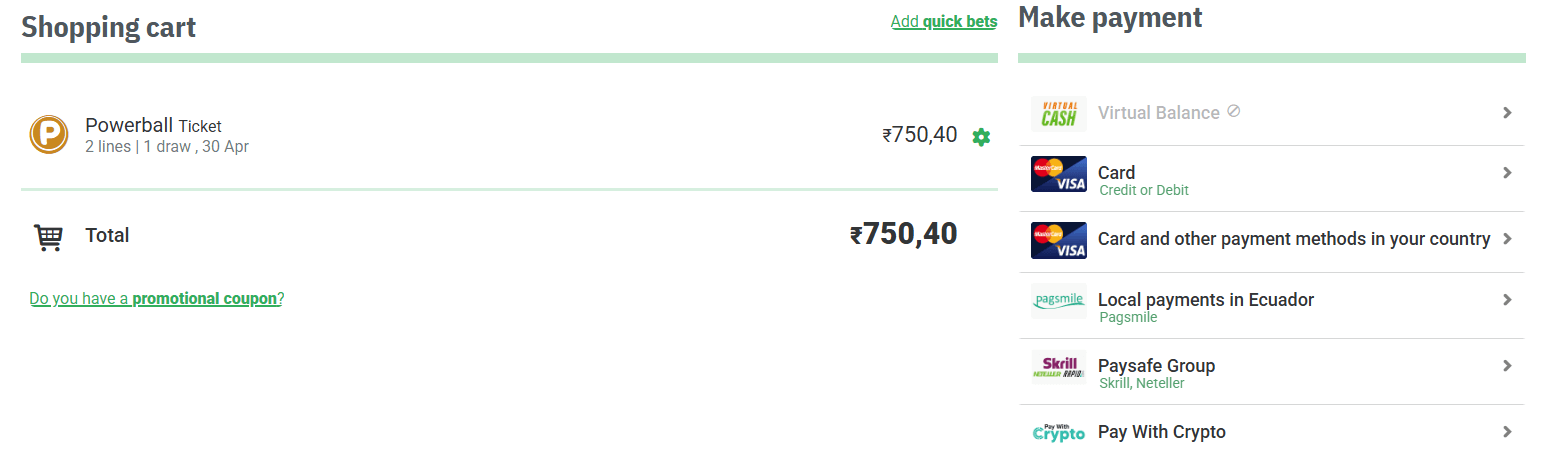Viewport: 1543px width, 463px height.
Task: Expand the Paysafe Group chevron
Action: pos(1507,366)
